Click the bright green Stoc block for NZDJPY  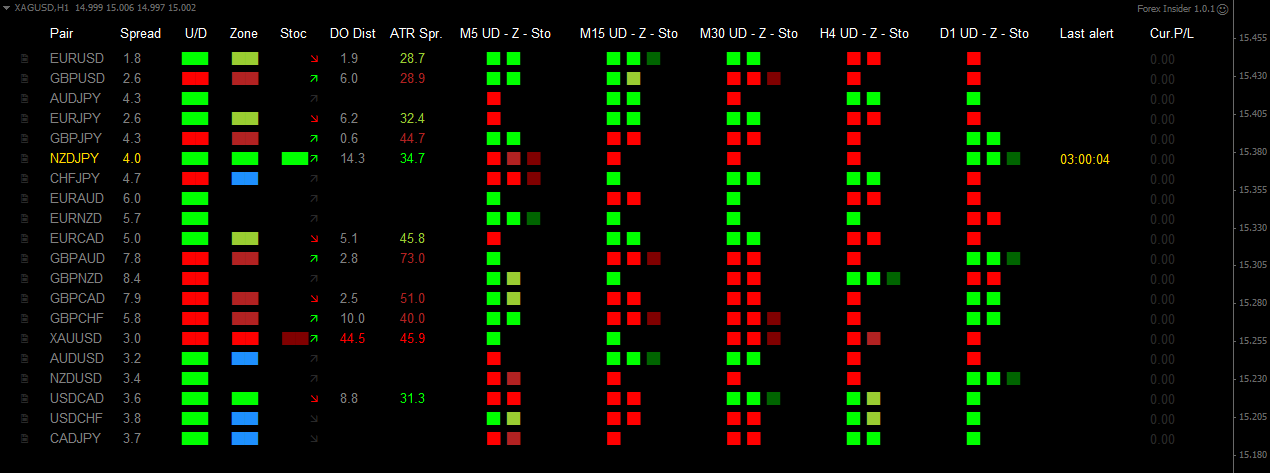coord(295,159)
